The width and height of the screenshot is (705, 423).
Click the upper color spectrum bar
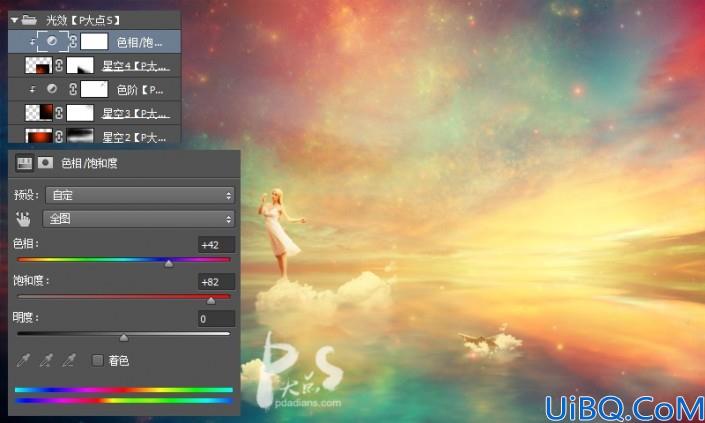[124, 390]
